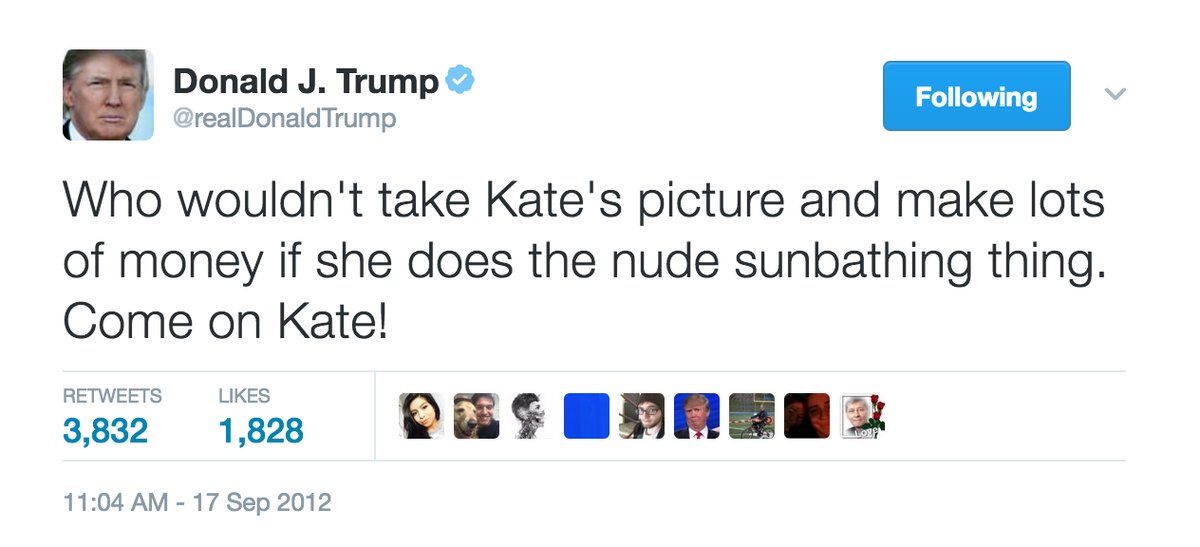View the 1,828 likes list
1200x547 pixels.
pos(260,431)
